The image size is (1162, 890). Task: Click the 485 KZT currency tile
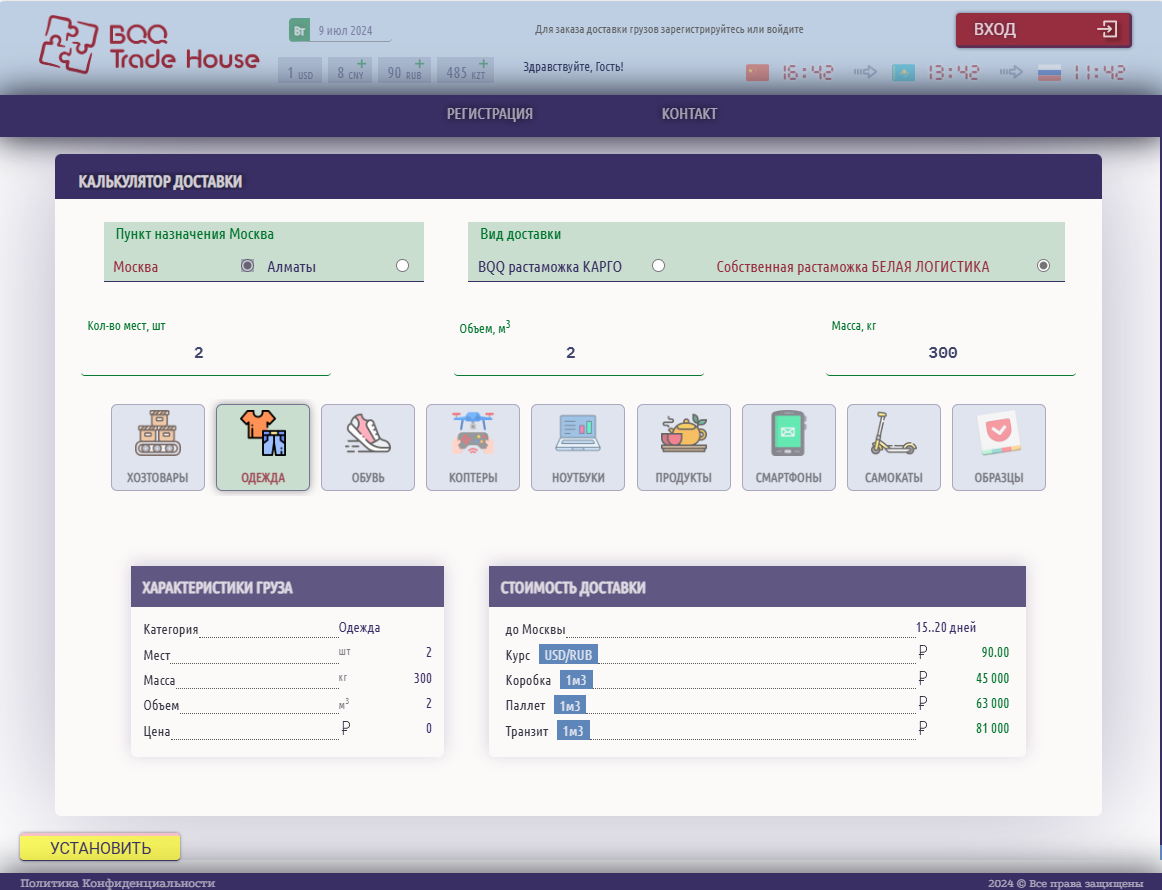click(465, 71)
